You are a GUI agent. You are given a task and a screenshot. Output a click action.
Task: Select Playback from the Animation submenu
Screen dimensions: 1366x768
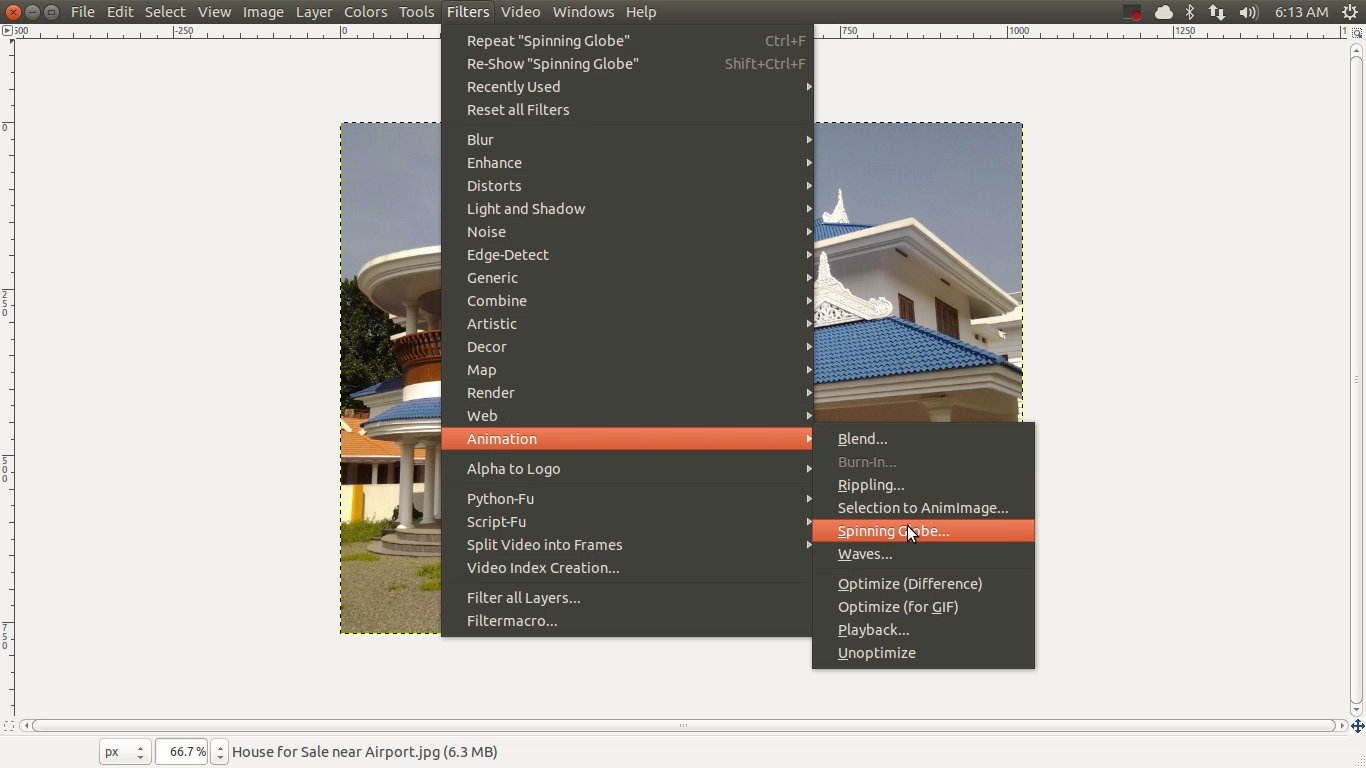pos(873,630)
